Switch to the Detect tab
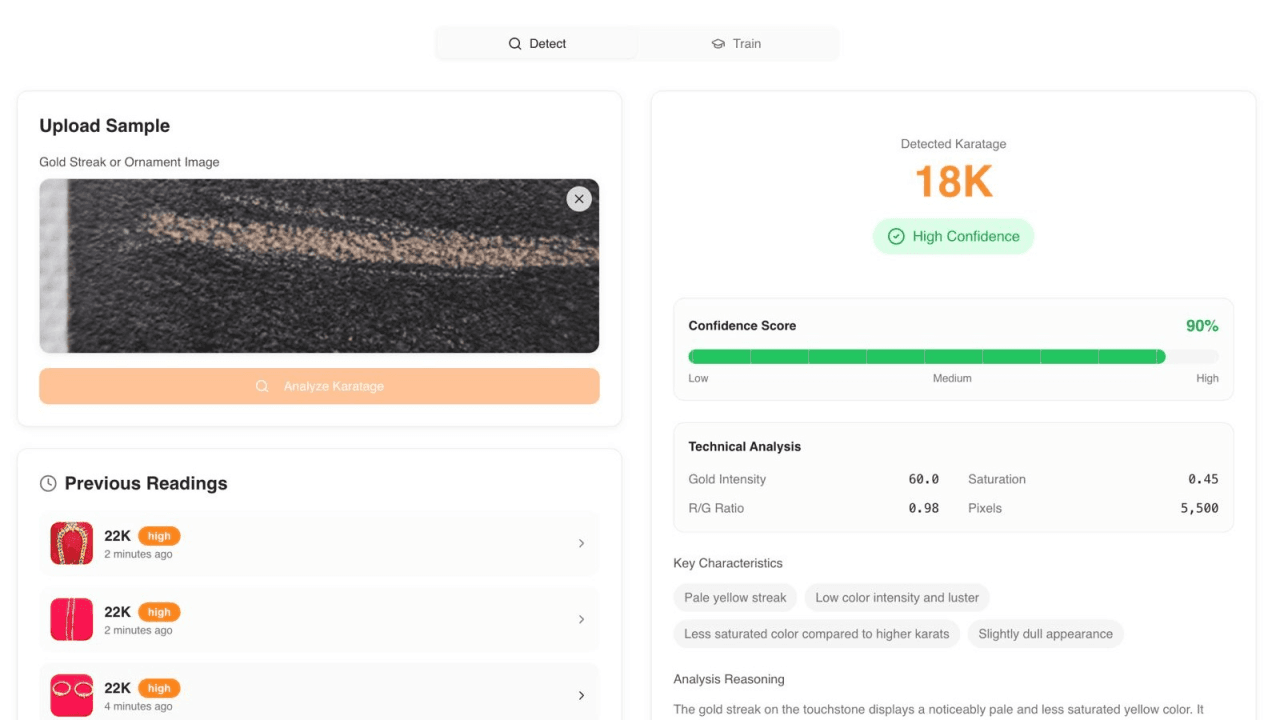Viewport: 1280px width, 720px height. [537, 44]
